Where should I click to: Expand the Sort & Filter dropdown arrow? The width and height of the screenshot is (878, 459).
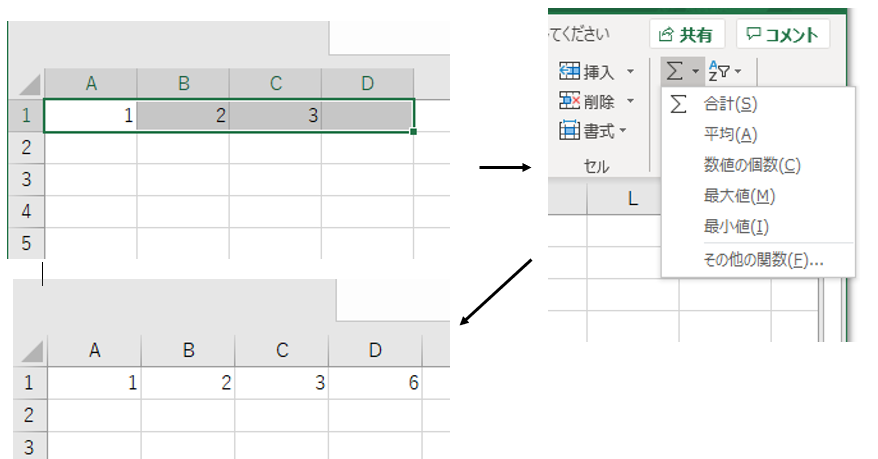point(738,72)
